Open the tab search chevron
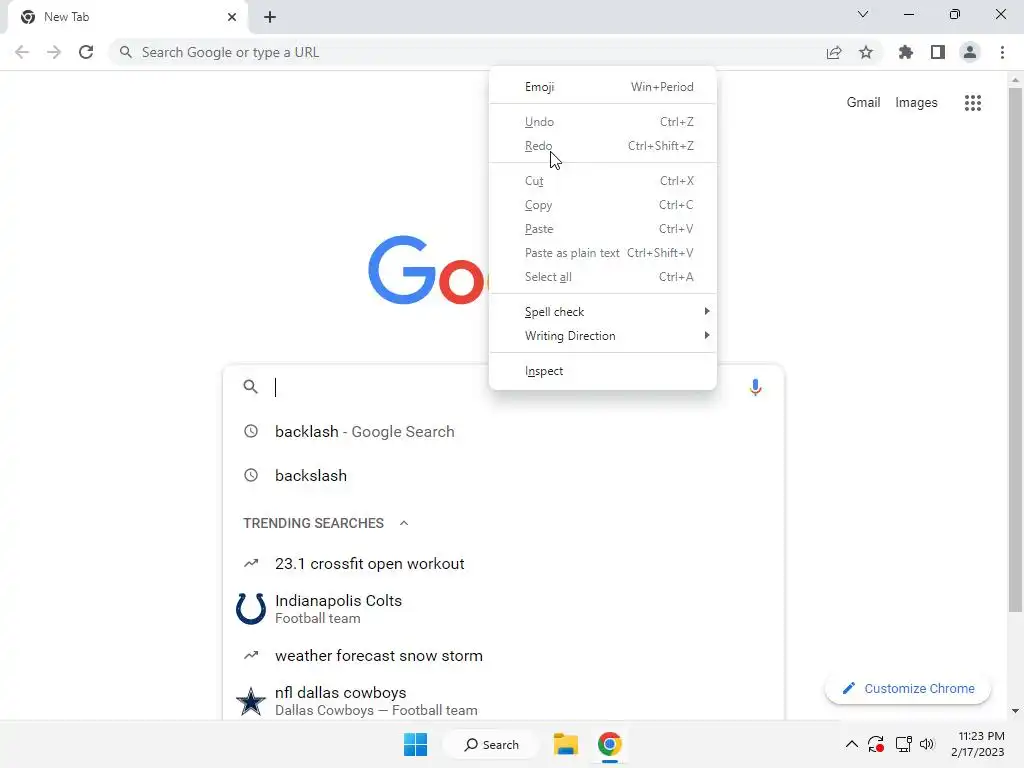1024x768 pixels. [x=863, y=14]
